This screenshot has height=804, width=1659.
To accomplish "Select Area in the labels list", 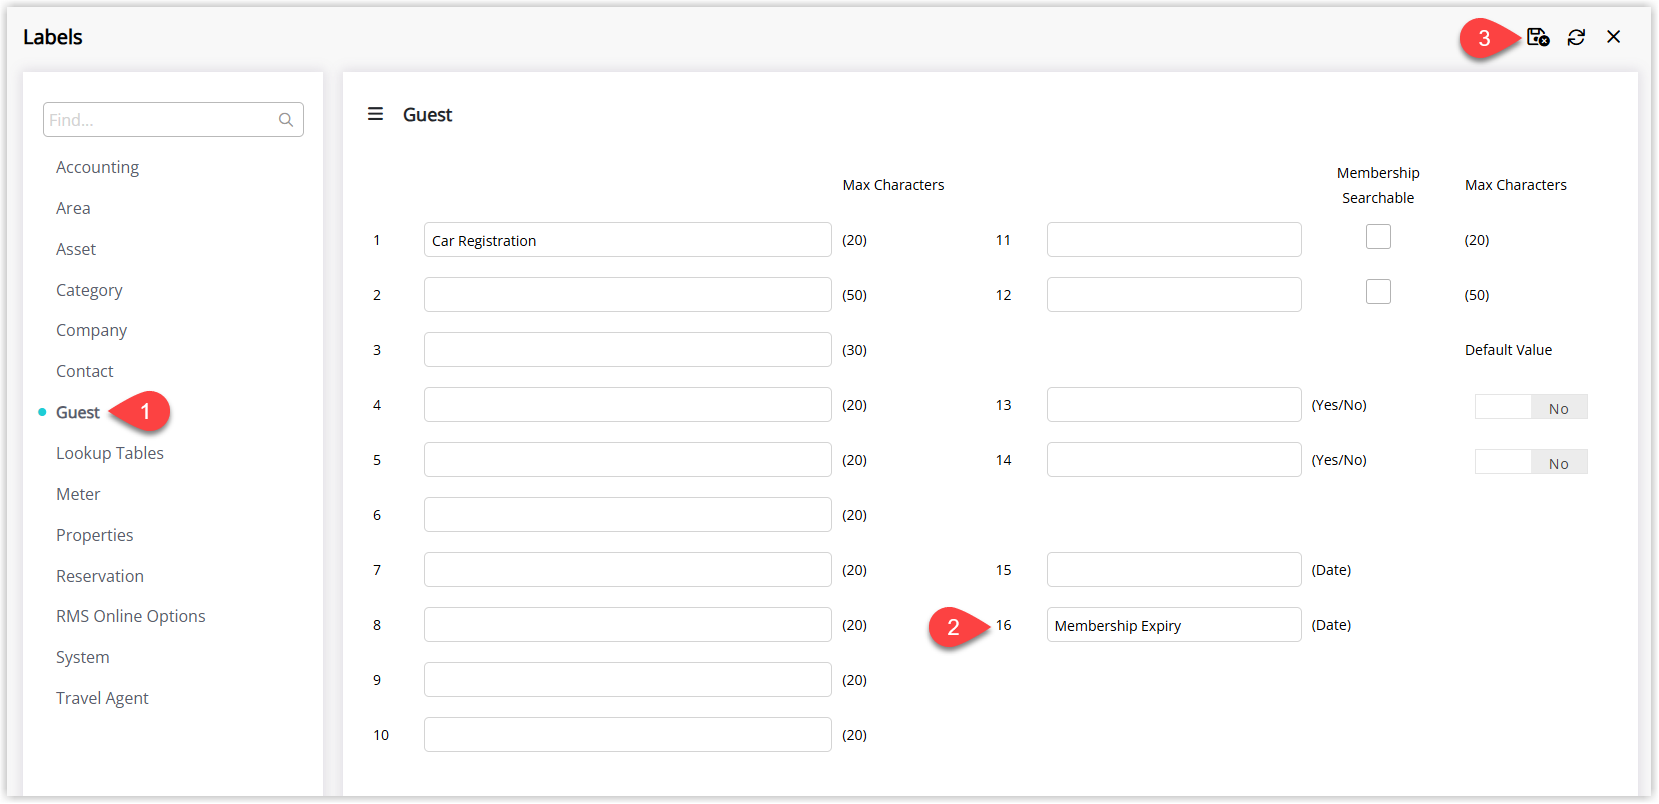I will 73,208.
